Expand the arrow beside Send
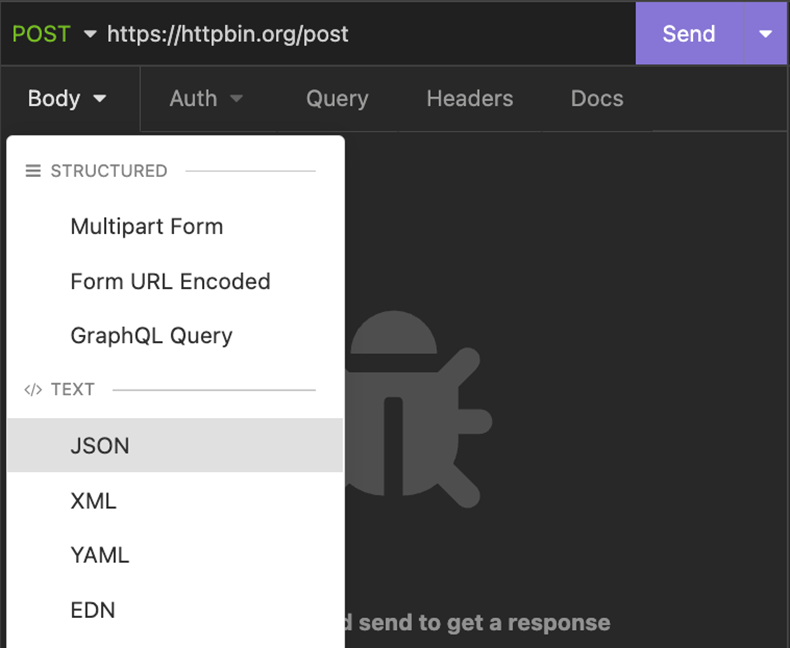 (x=765, y=33)
